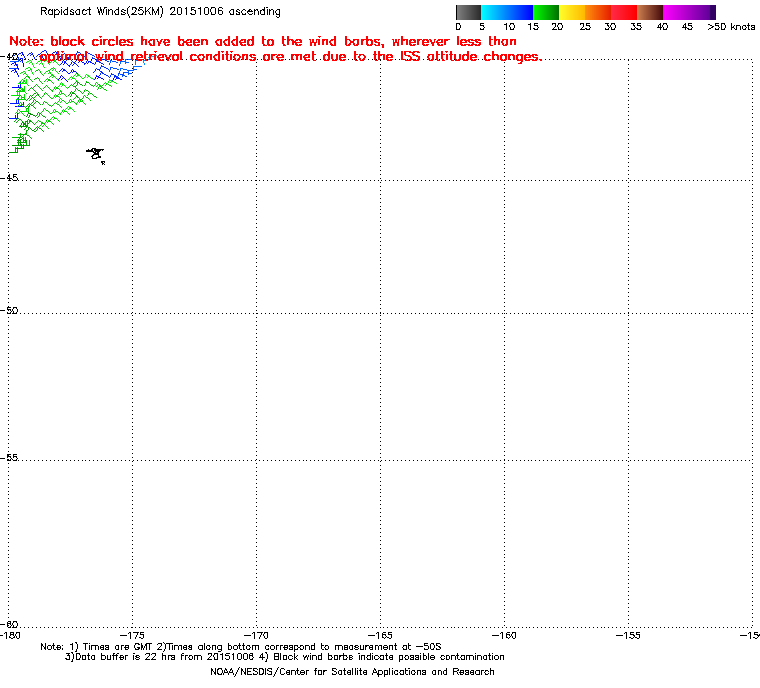760x688 pixels.
Task: Click the yellow segment of the color bar
Action: point(572,12)
